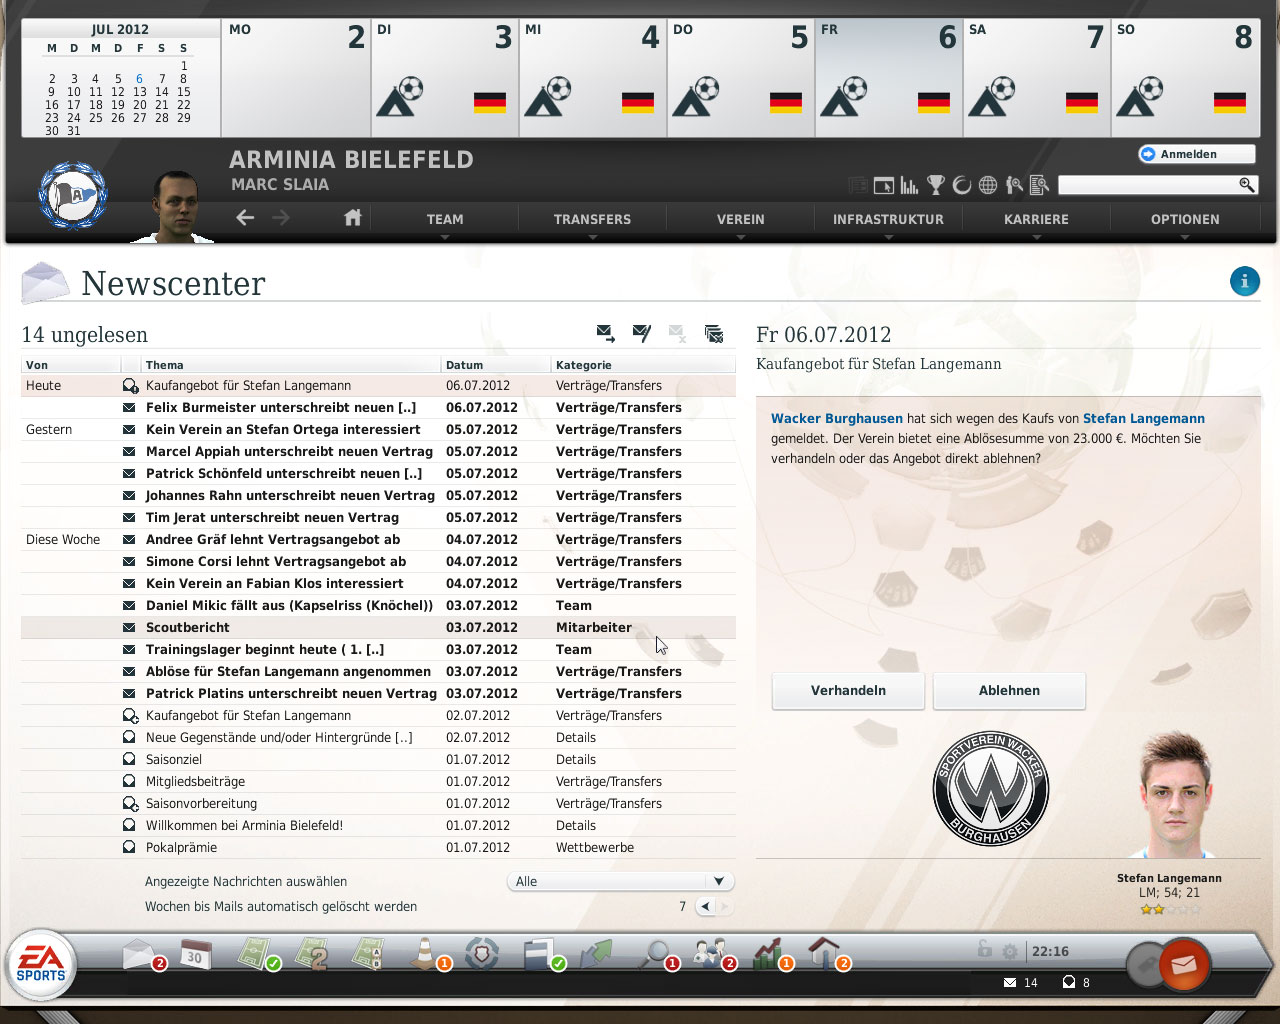The width and height of the screenshot is (1280, 1024).
Task: Open message Scoutbericht
Action: click(x=378, y=627)
